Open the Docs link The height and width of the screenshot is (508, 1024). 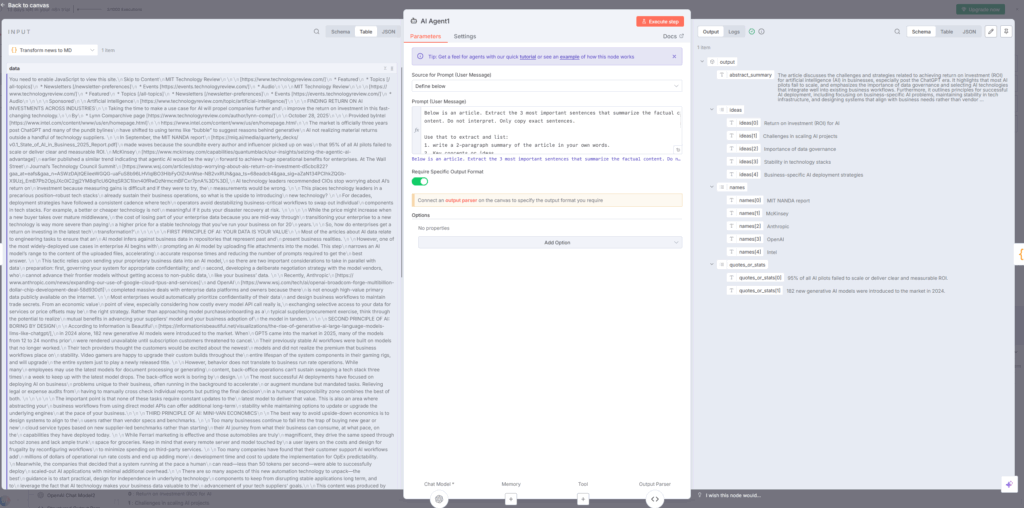pos(672,36)
